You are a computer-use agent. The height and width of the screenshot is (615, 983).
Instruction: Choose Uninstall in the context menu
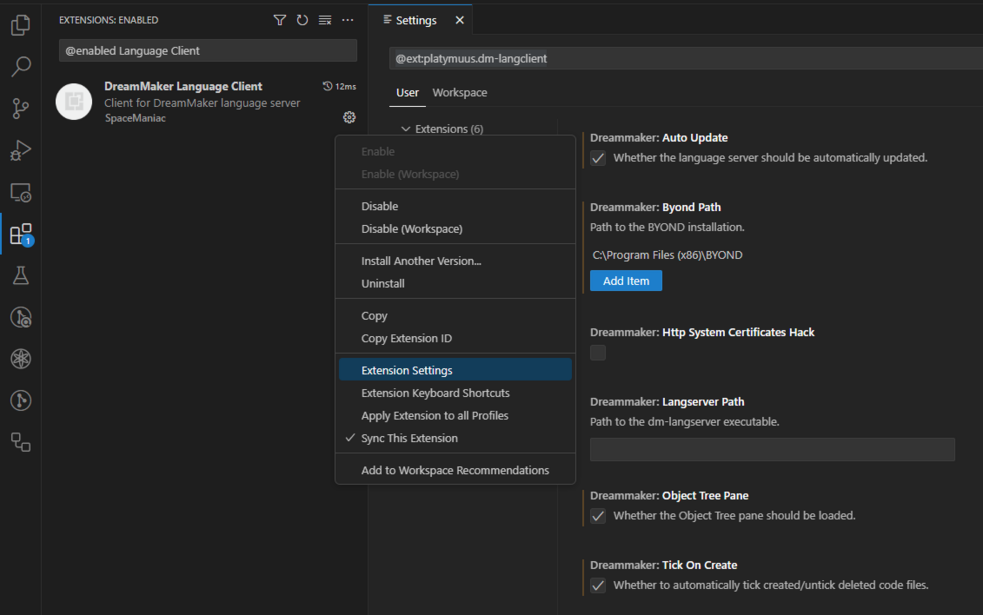click(x=382, y=283)
